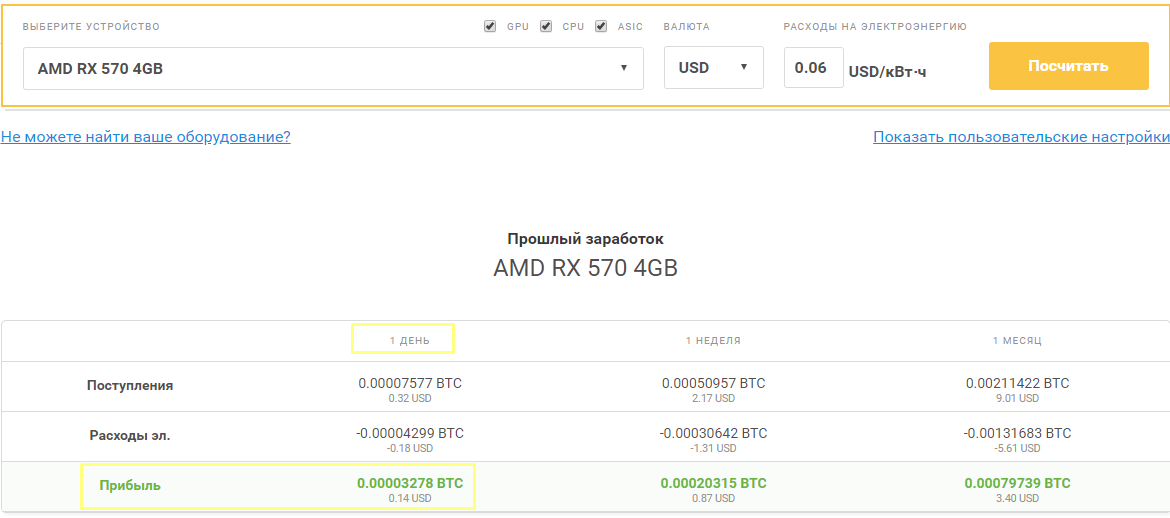1170x518 pixels.
Task: Click the profit value 0.00003278 BTC
Action: [x=410, y=484]
